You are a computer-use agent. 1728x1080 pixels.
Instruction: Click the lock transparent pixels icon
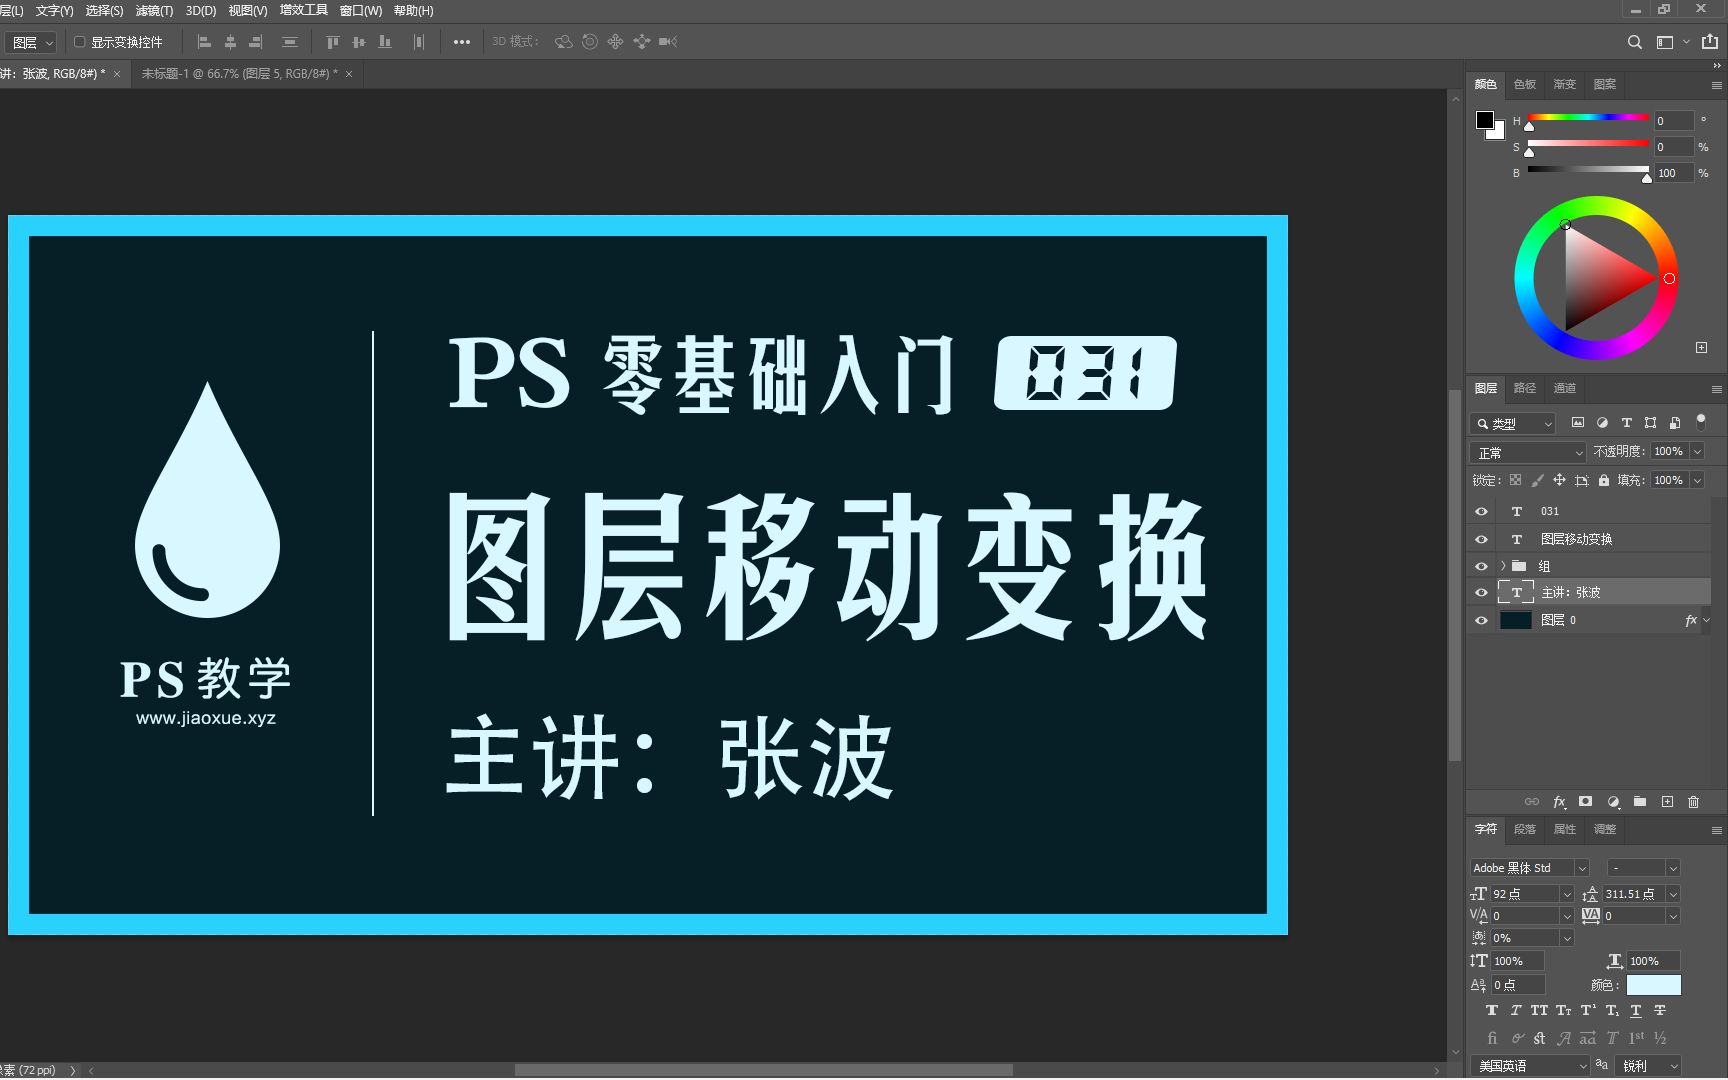click(1516, 480)
